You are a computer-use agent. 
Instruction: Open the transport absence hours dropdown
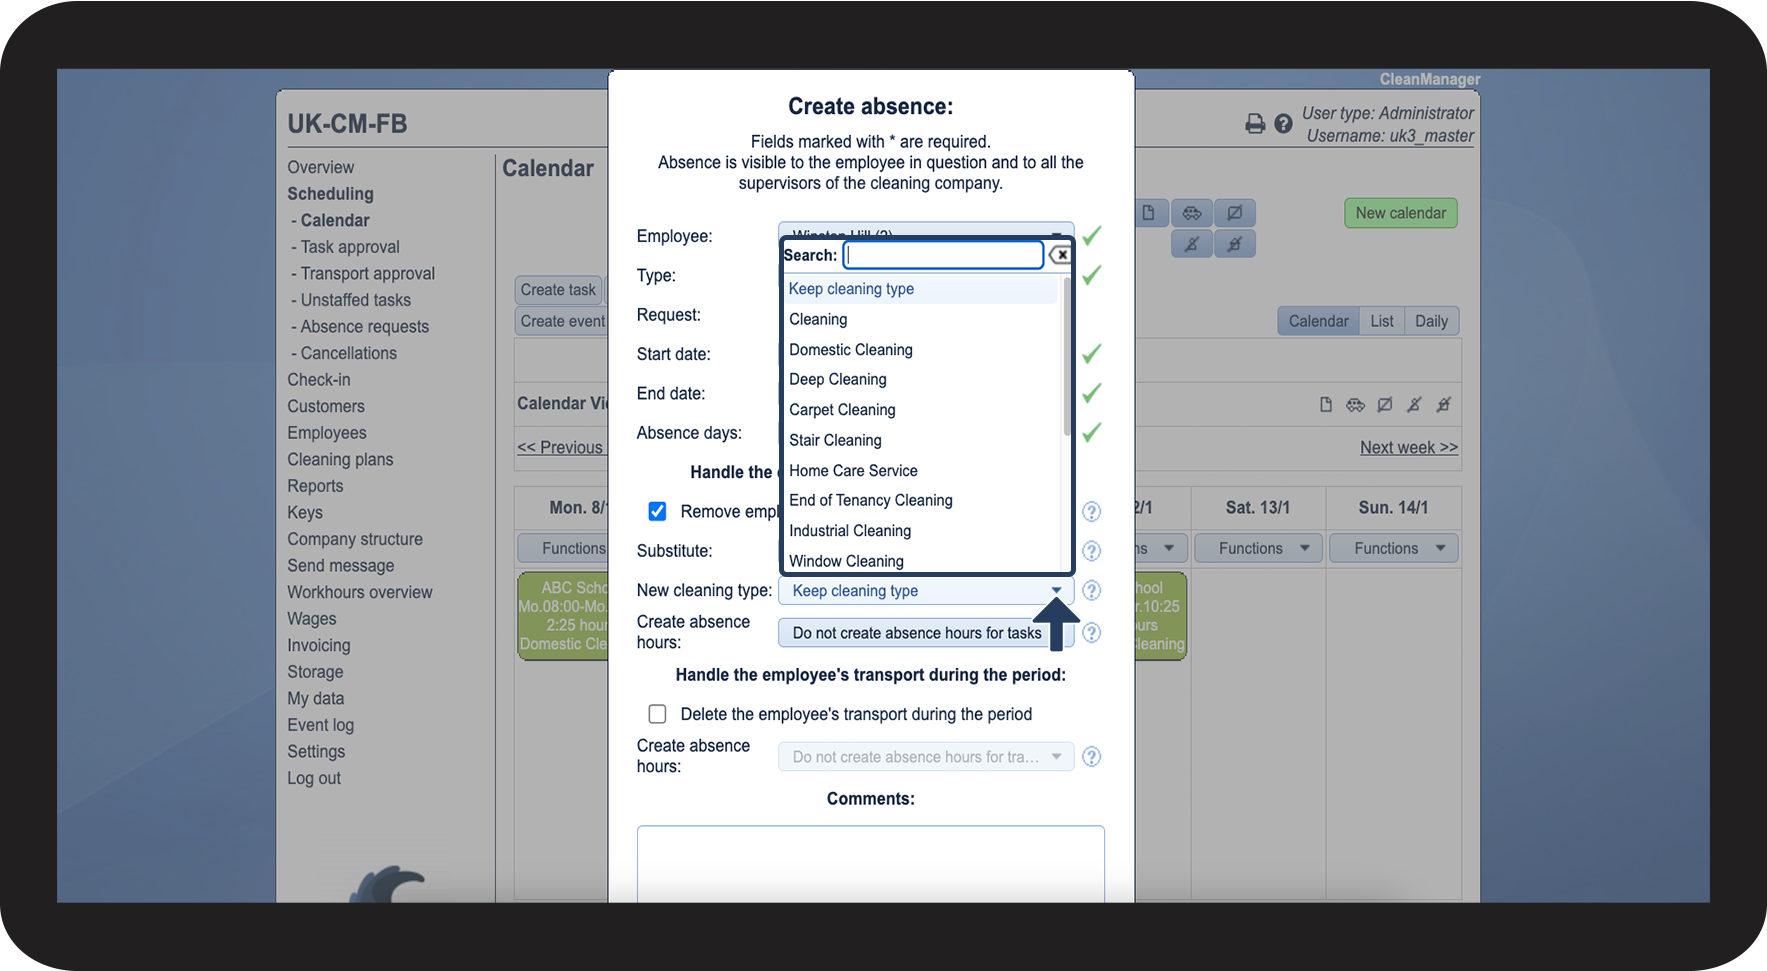[926, 757]
